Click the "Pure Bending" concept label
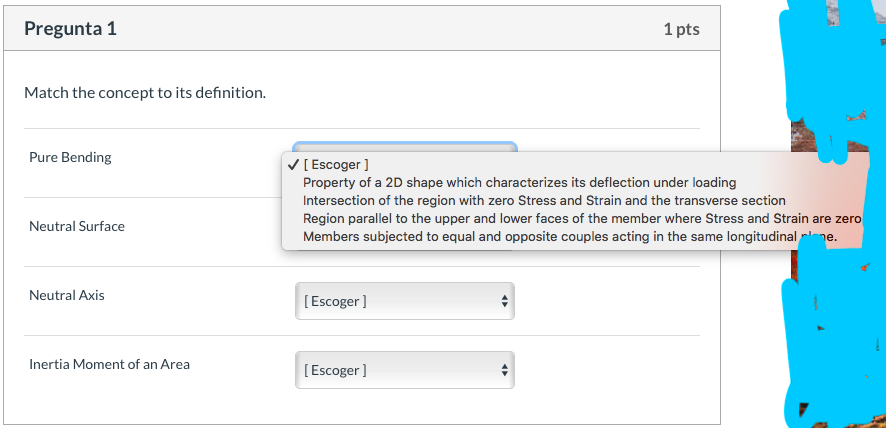886x428 pixels. click(70, 157)
